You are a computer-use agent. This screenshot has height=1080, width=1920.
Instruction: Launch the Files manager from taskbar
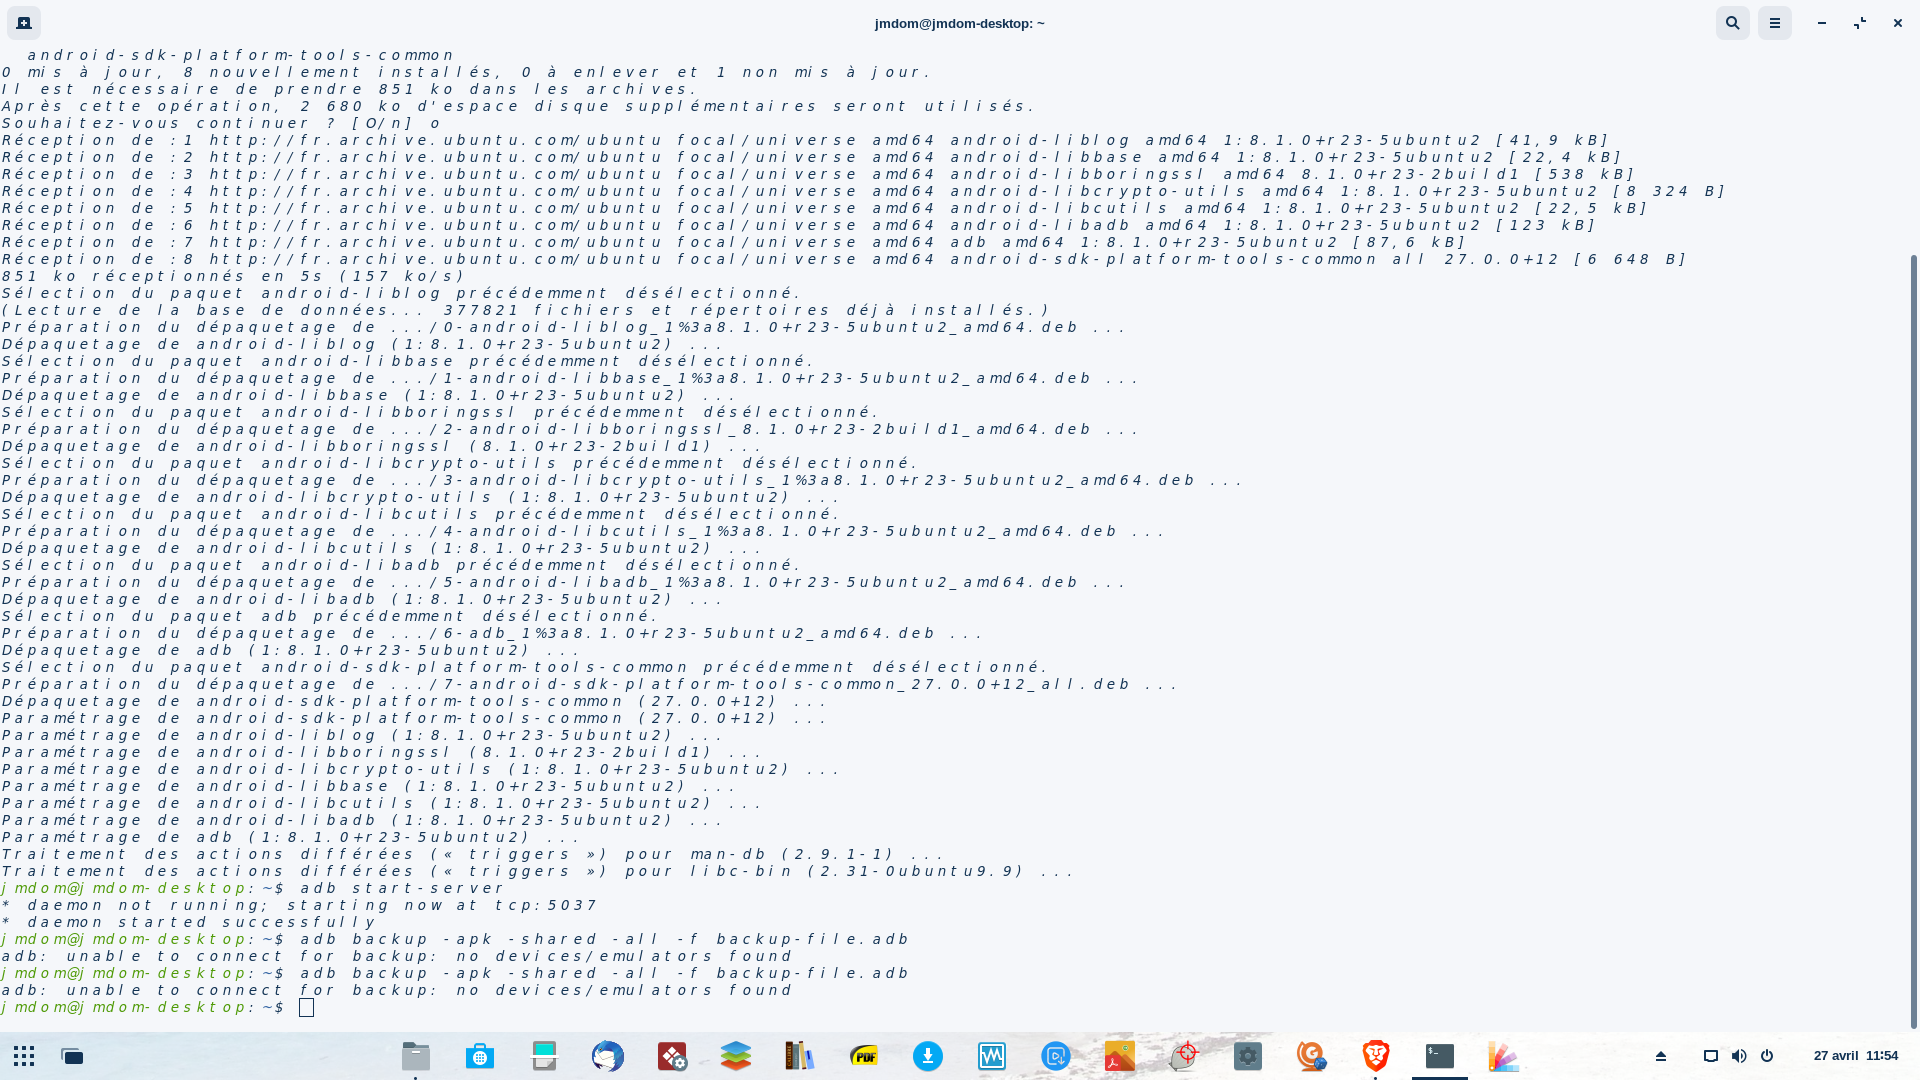(416, 1056)
